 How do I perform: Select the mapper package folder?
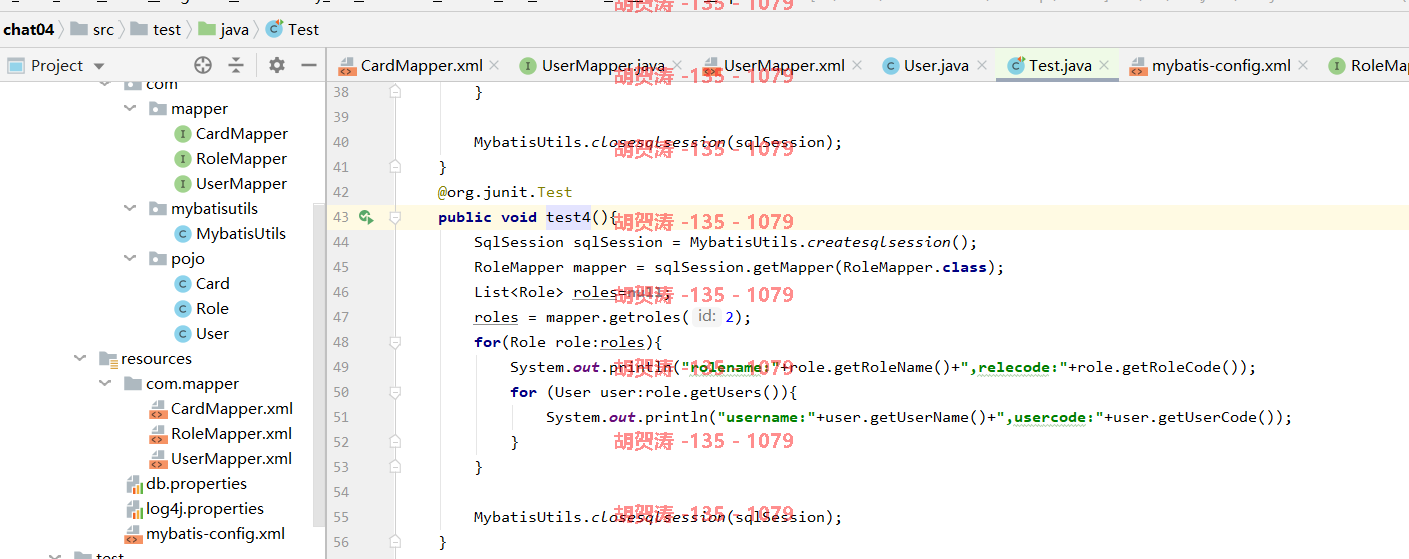click(189, 109)
